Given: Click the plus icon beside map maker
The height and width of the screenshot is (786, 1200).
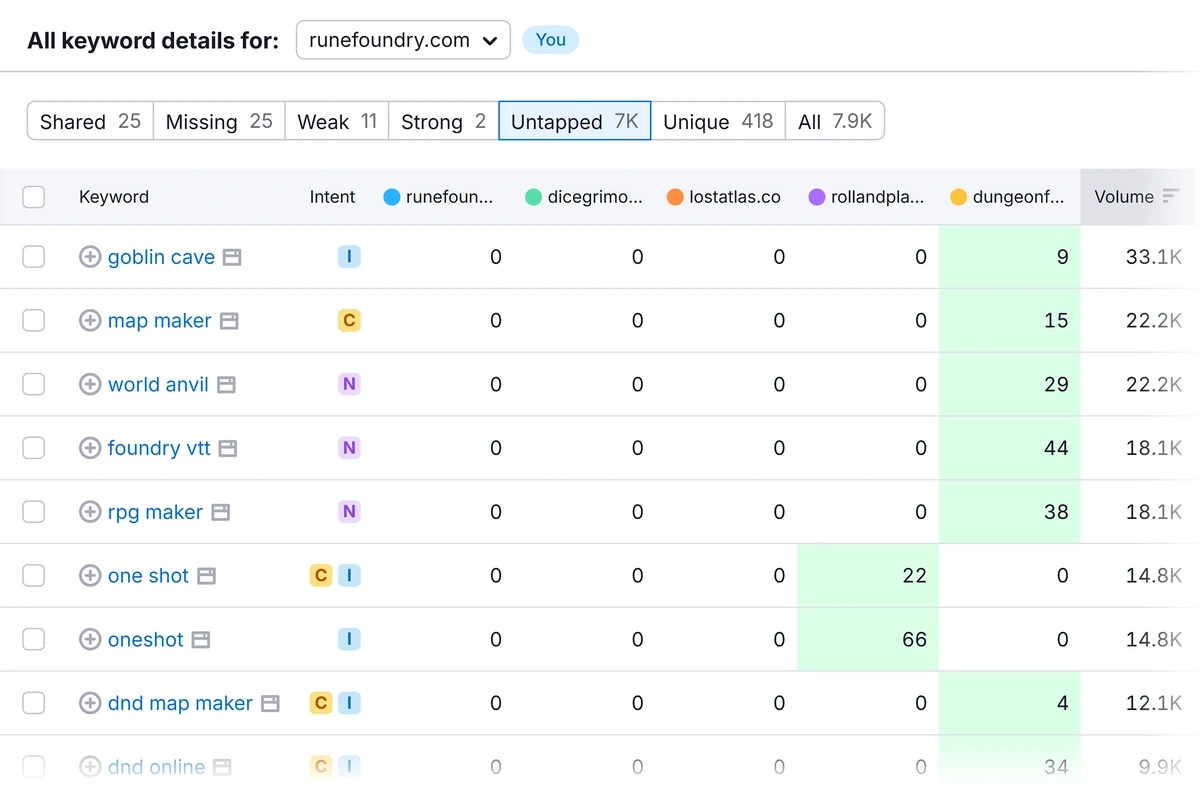Looking at the screenshot, I should (x=90, y=321).
